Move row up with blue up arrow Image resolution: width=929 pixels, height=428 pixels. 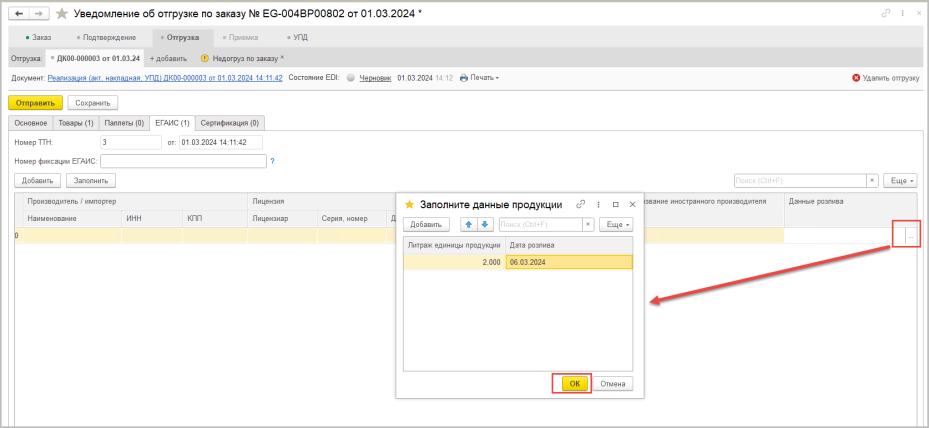click(469, 225)
